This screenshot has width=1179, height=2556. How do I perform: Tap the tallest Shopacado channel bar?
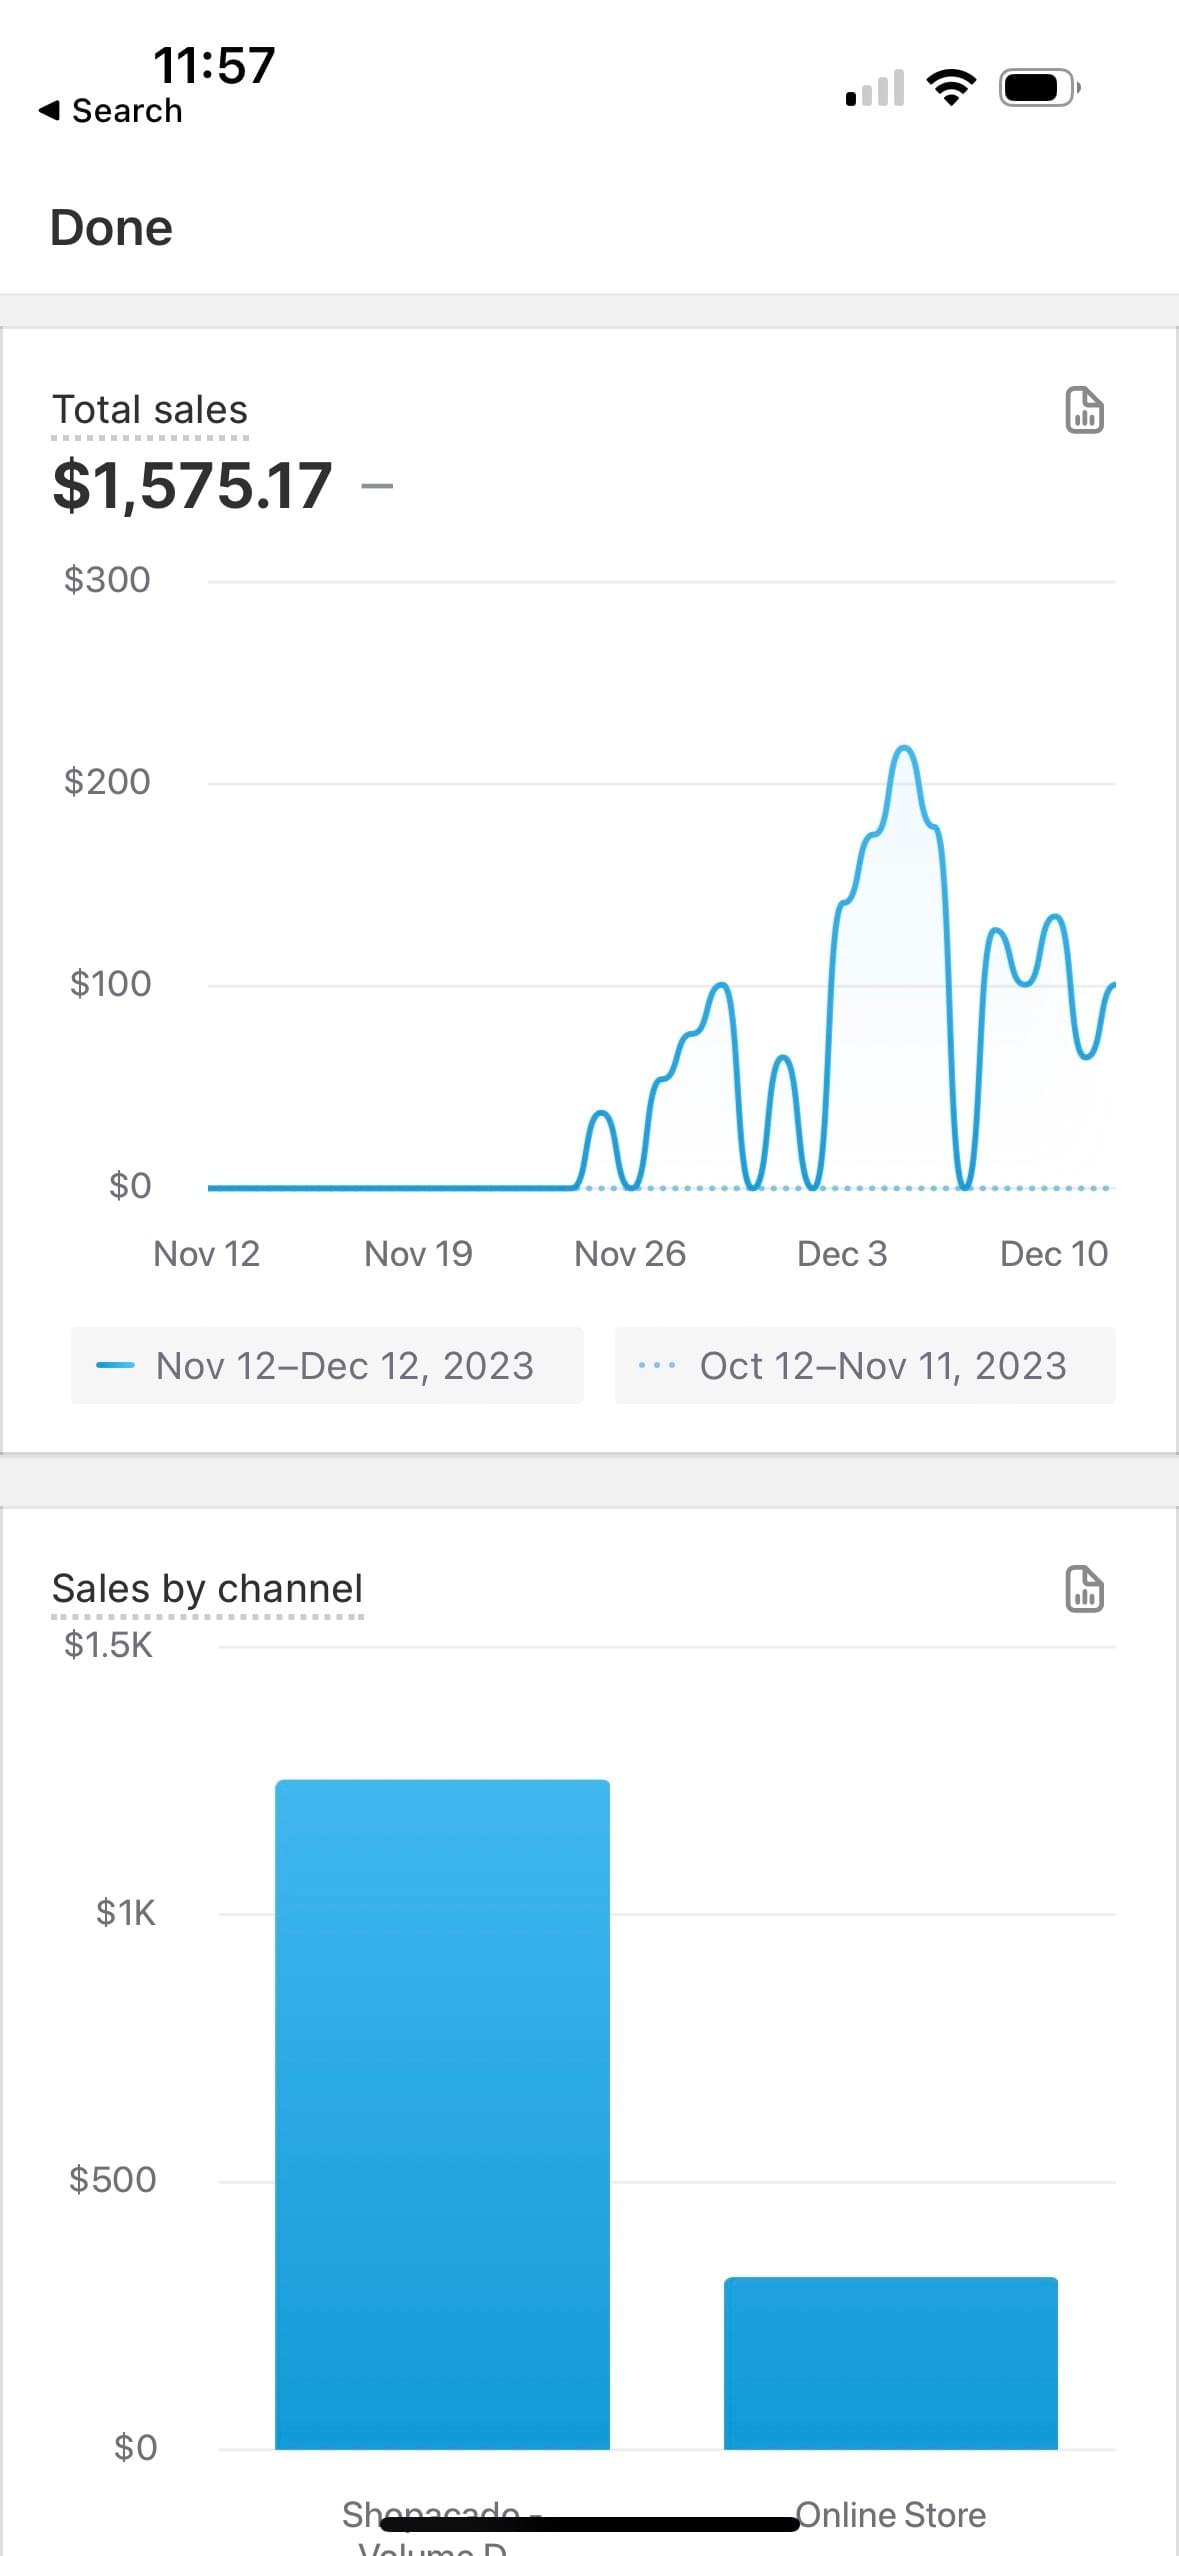pyautogui.click(x=442, y=2114)
